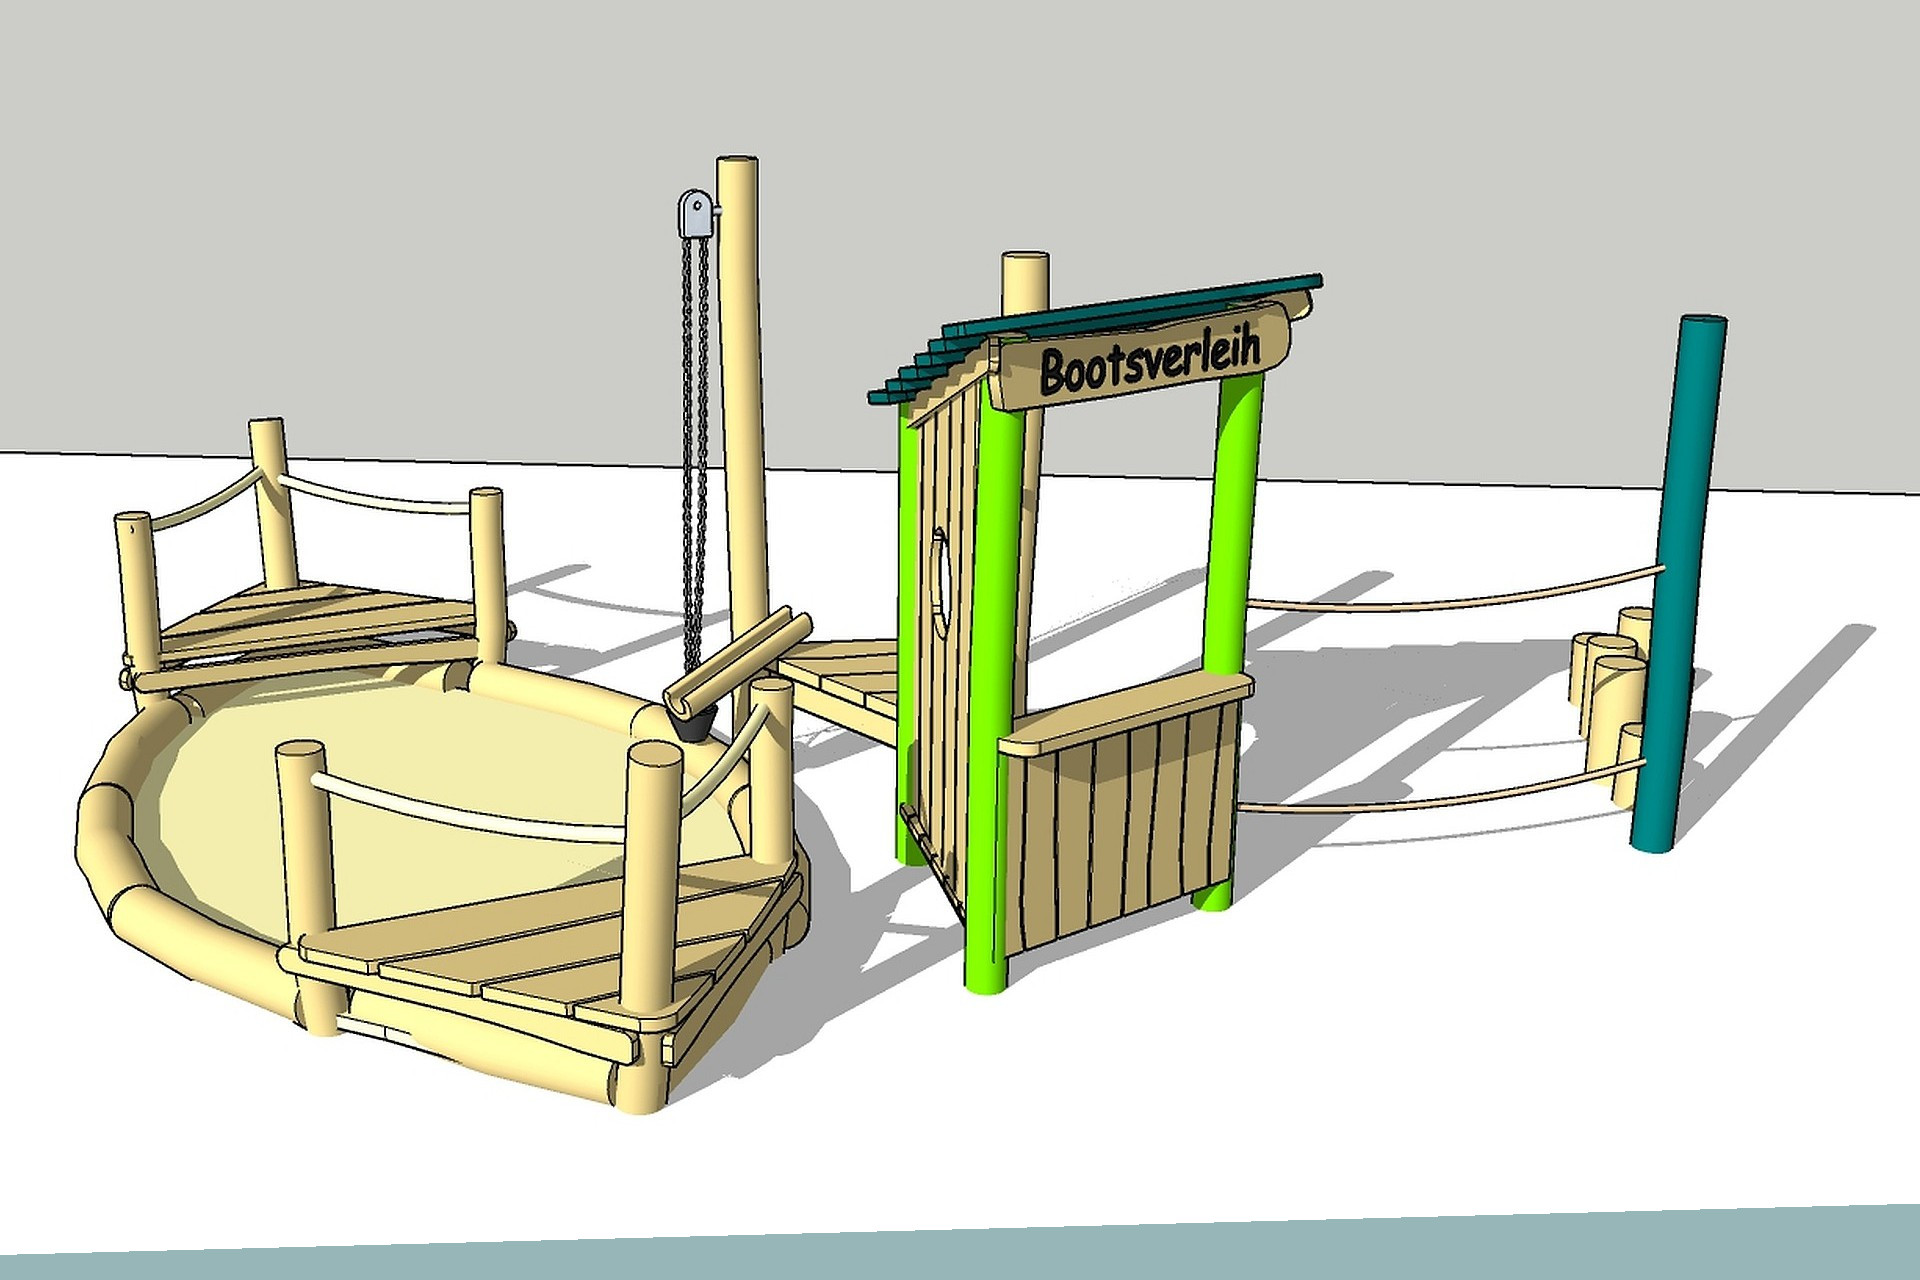Click the black bucket hanging from chain

(695, 724)
